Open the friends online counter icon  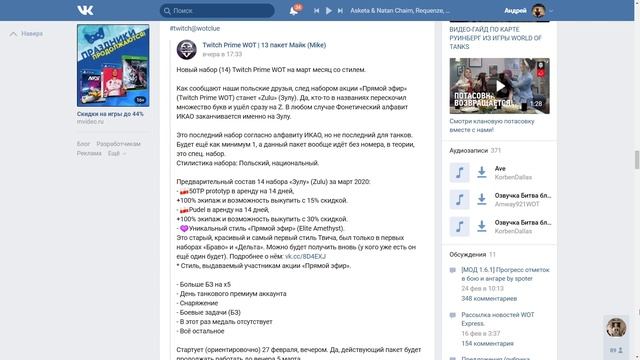[x=616, y=350]
